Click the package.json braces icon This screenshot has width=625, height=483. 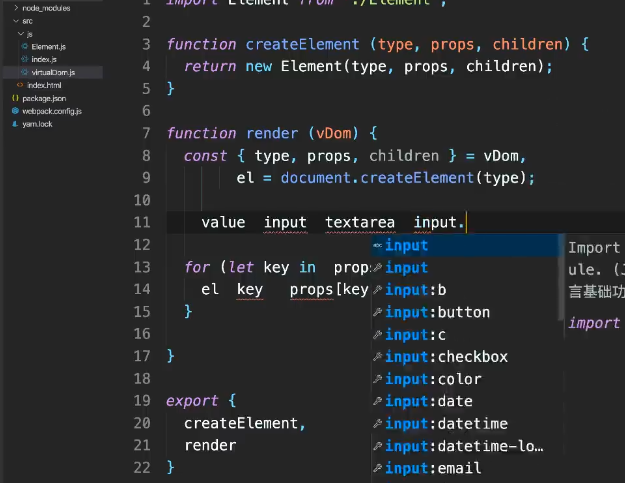(15, 98)
